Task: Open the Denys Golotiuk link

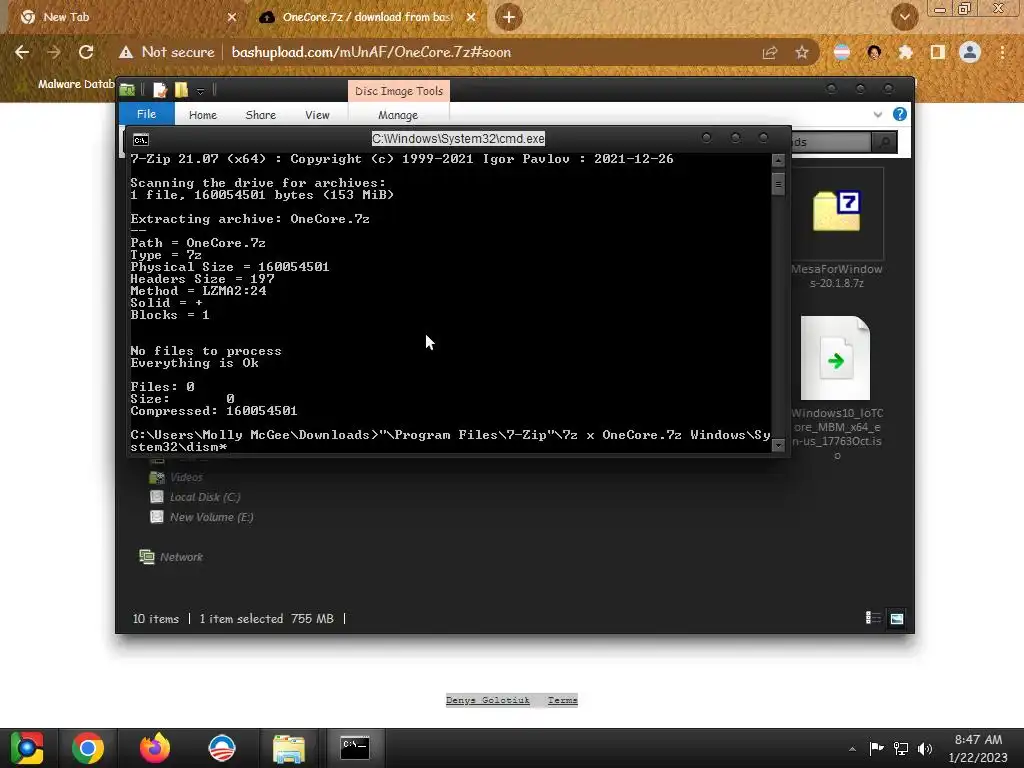Action: click(x=488, y=700)
